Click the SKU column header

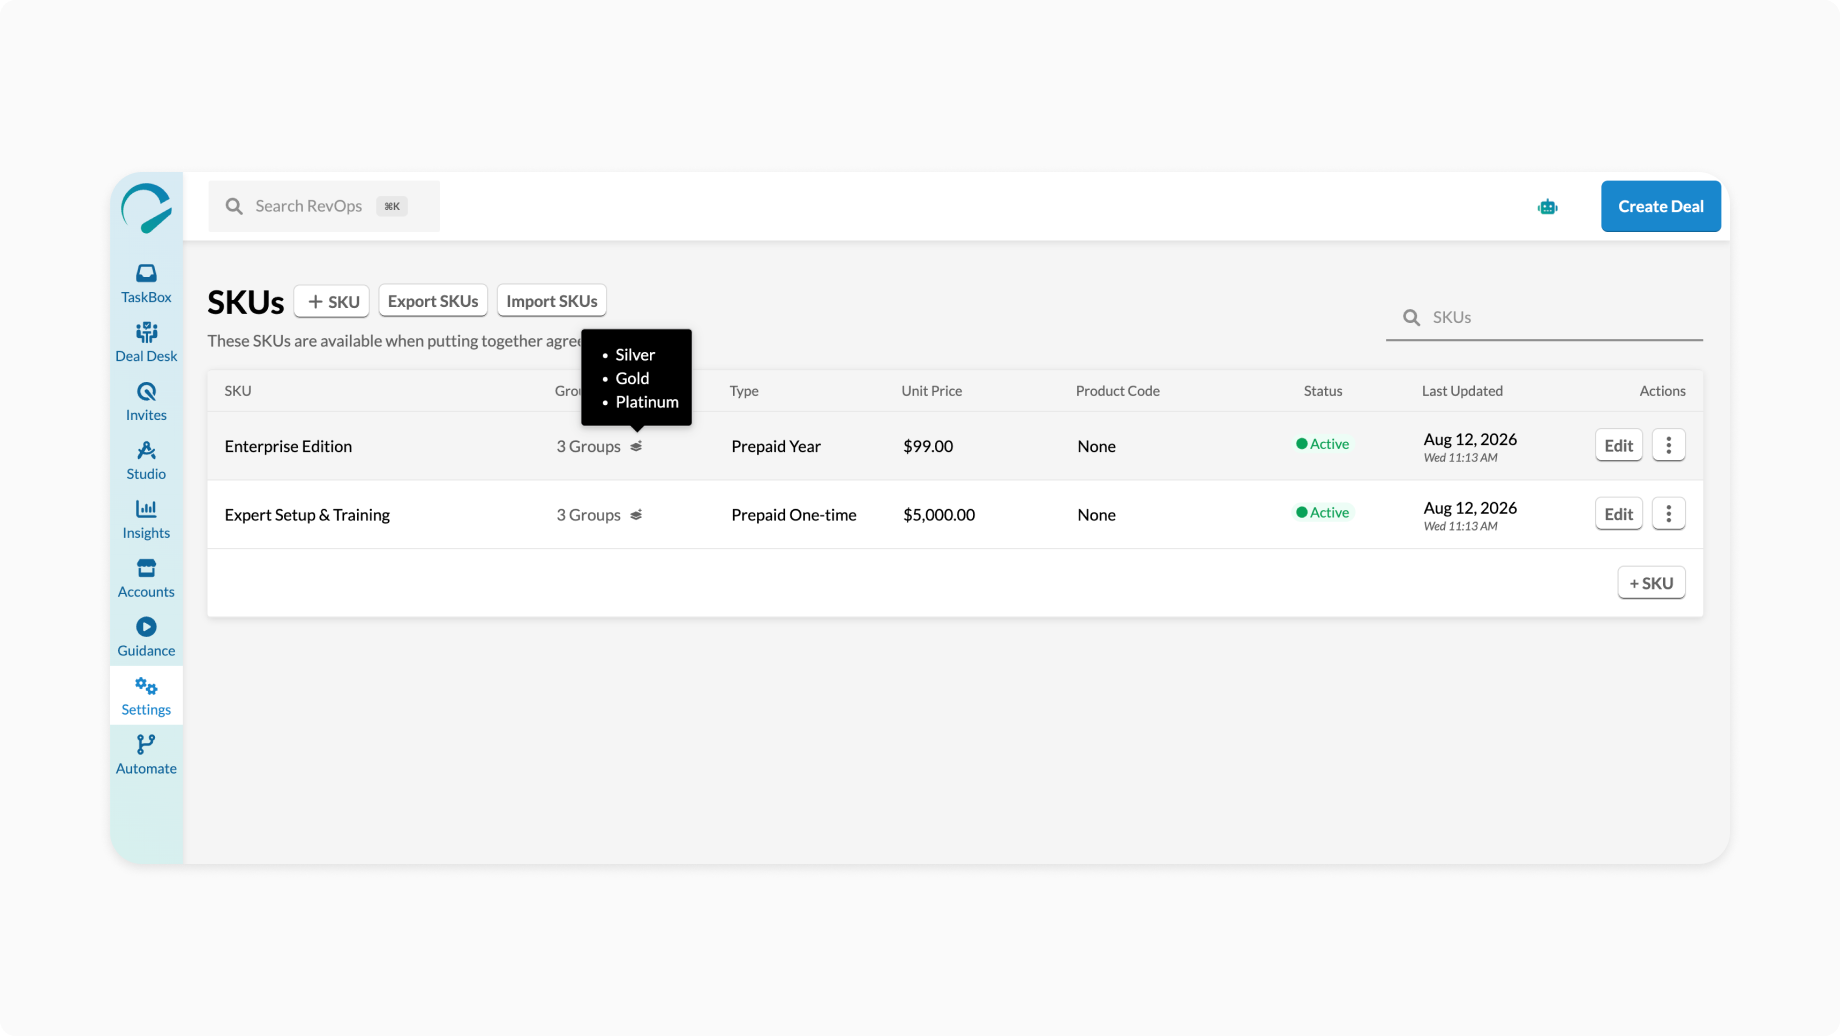coord(238,391)
